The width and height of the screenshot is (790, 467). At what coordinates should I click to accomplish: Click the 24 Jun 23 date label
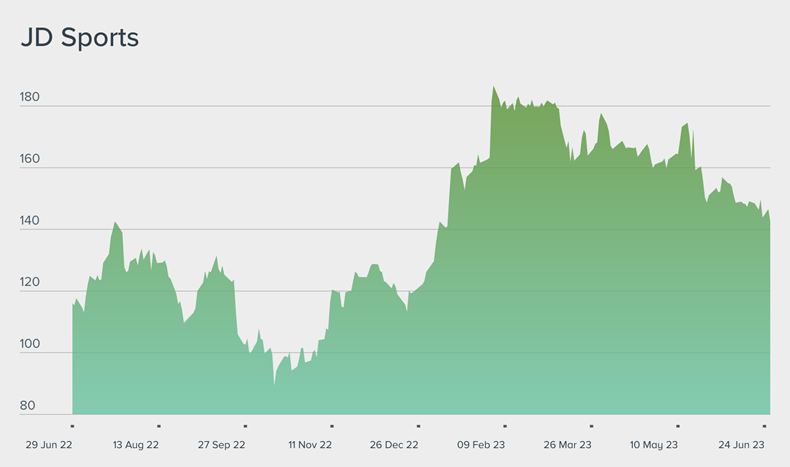(741, 443)
